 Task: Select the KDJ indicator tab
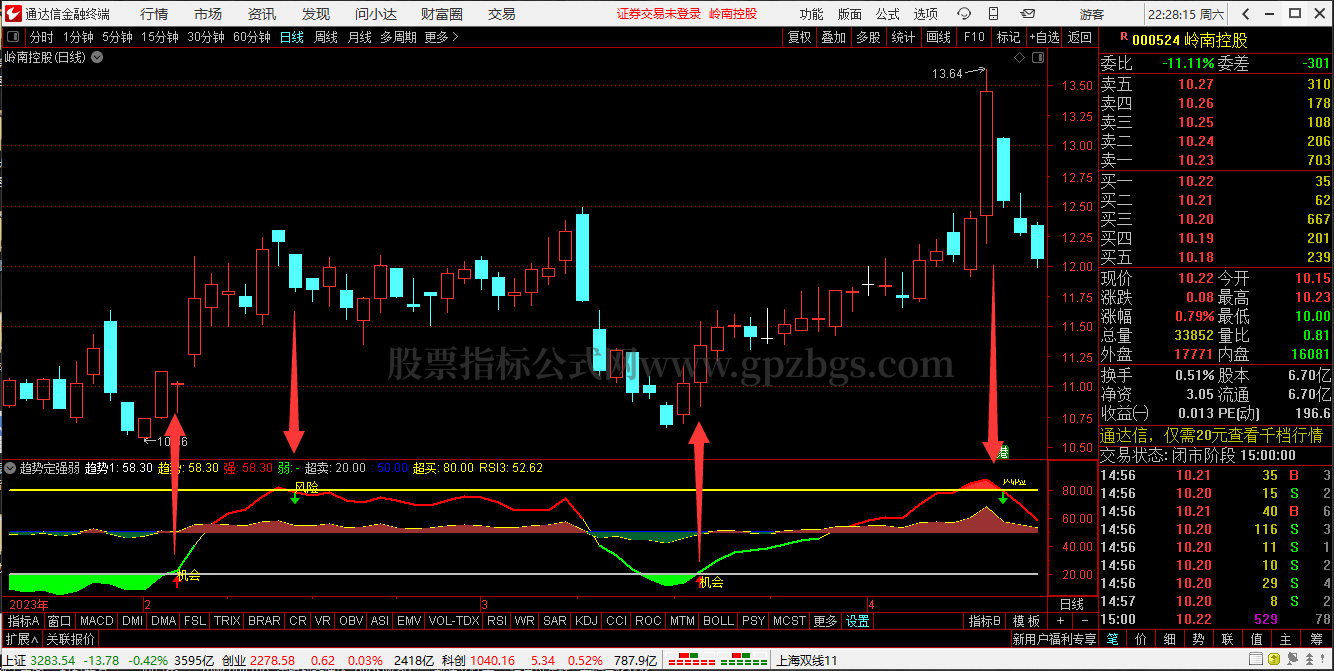(586, 621)
